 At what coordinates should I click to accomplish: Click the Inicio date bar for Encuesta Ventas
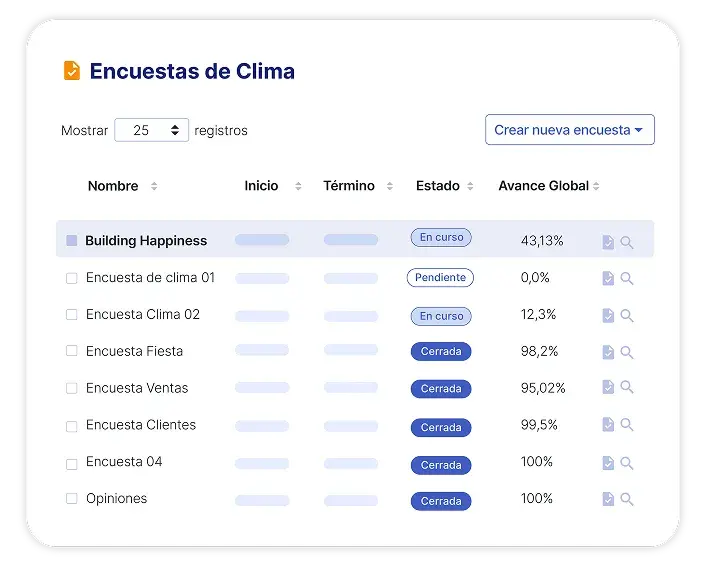tap(262, 388)
